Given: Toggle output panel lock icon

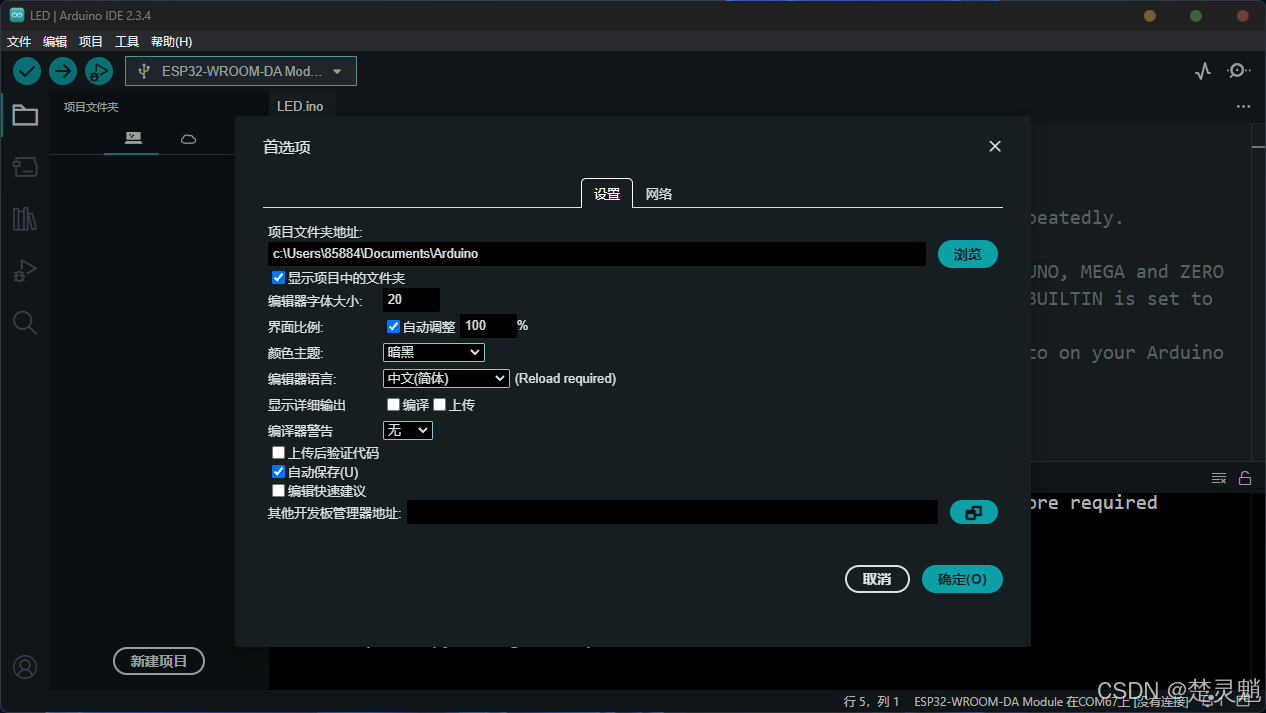Looking at the screenshot, I should click(x=1245, y=478).
